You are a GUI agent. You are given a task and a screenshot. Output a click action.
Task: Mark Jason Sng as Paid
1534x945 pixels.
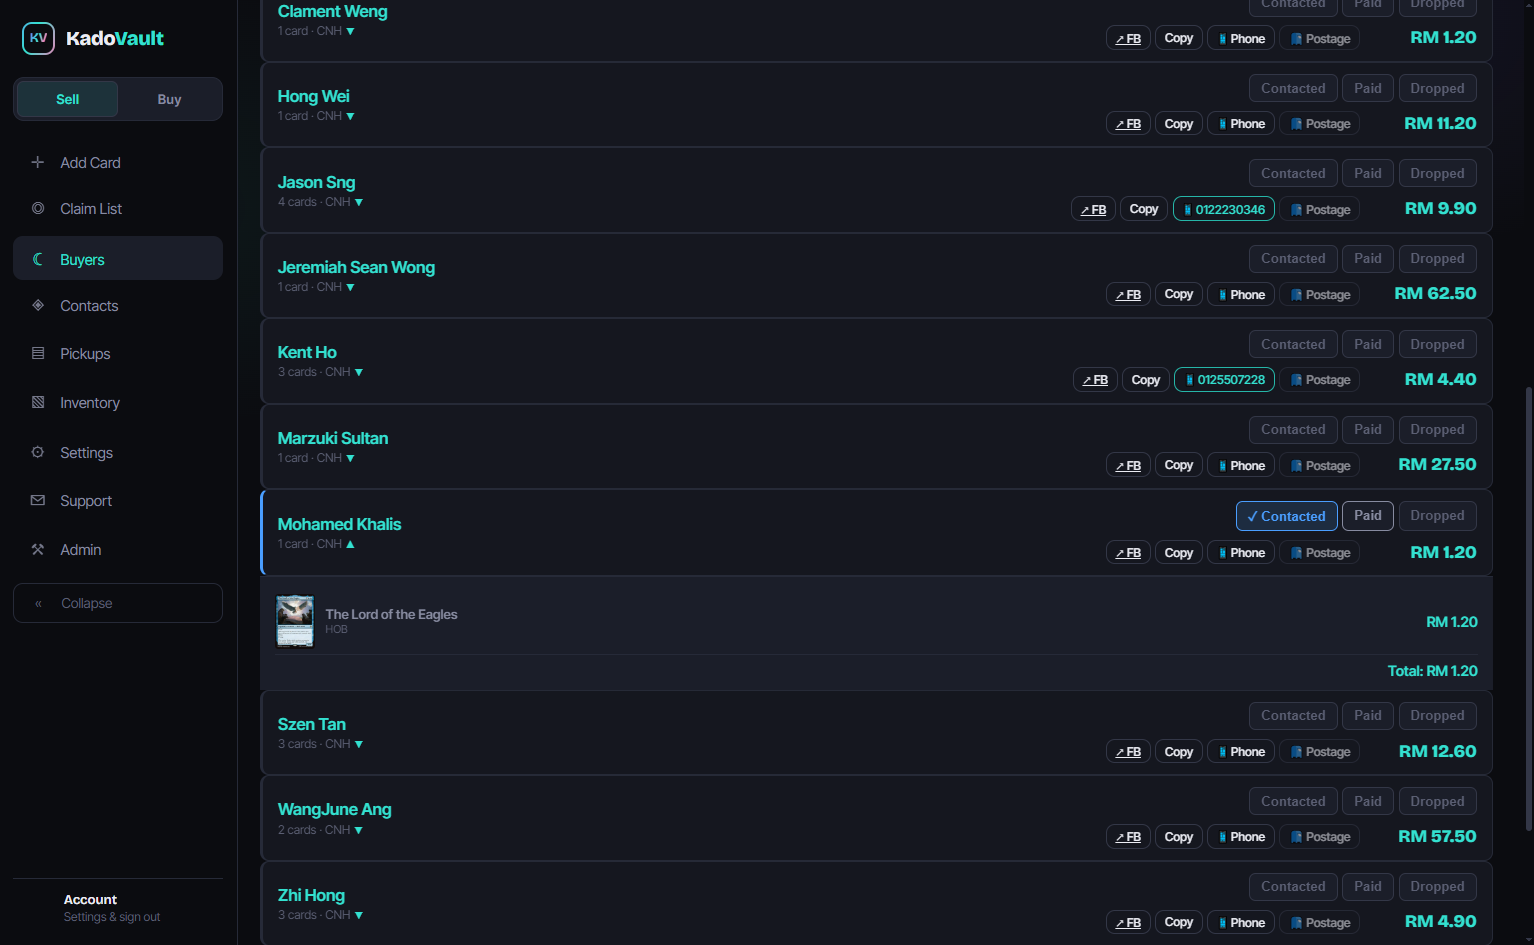(x=1368, y=173)
